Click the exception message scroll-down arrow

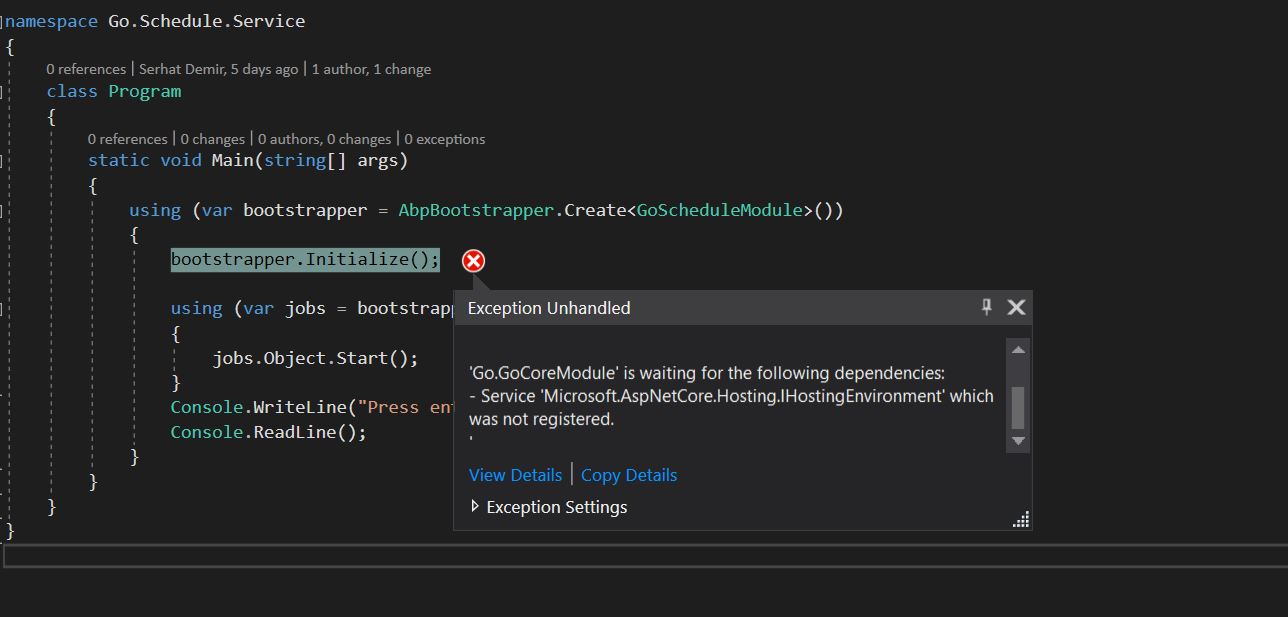[x=1018, y=441]
